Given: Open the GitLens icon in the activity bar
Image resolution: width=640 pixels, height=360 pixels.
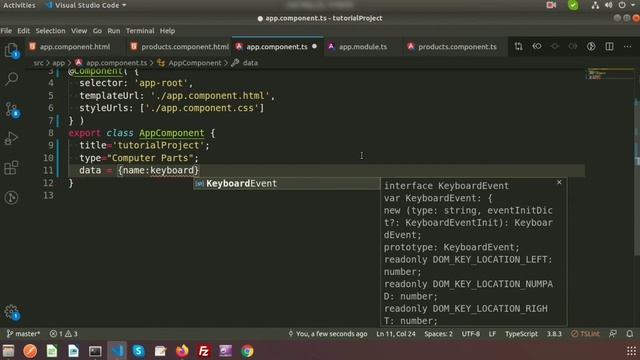Looking at the screenshot, I should pyautogui.click(x=11, y=198).
